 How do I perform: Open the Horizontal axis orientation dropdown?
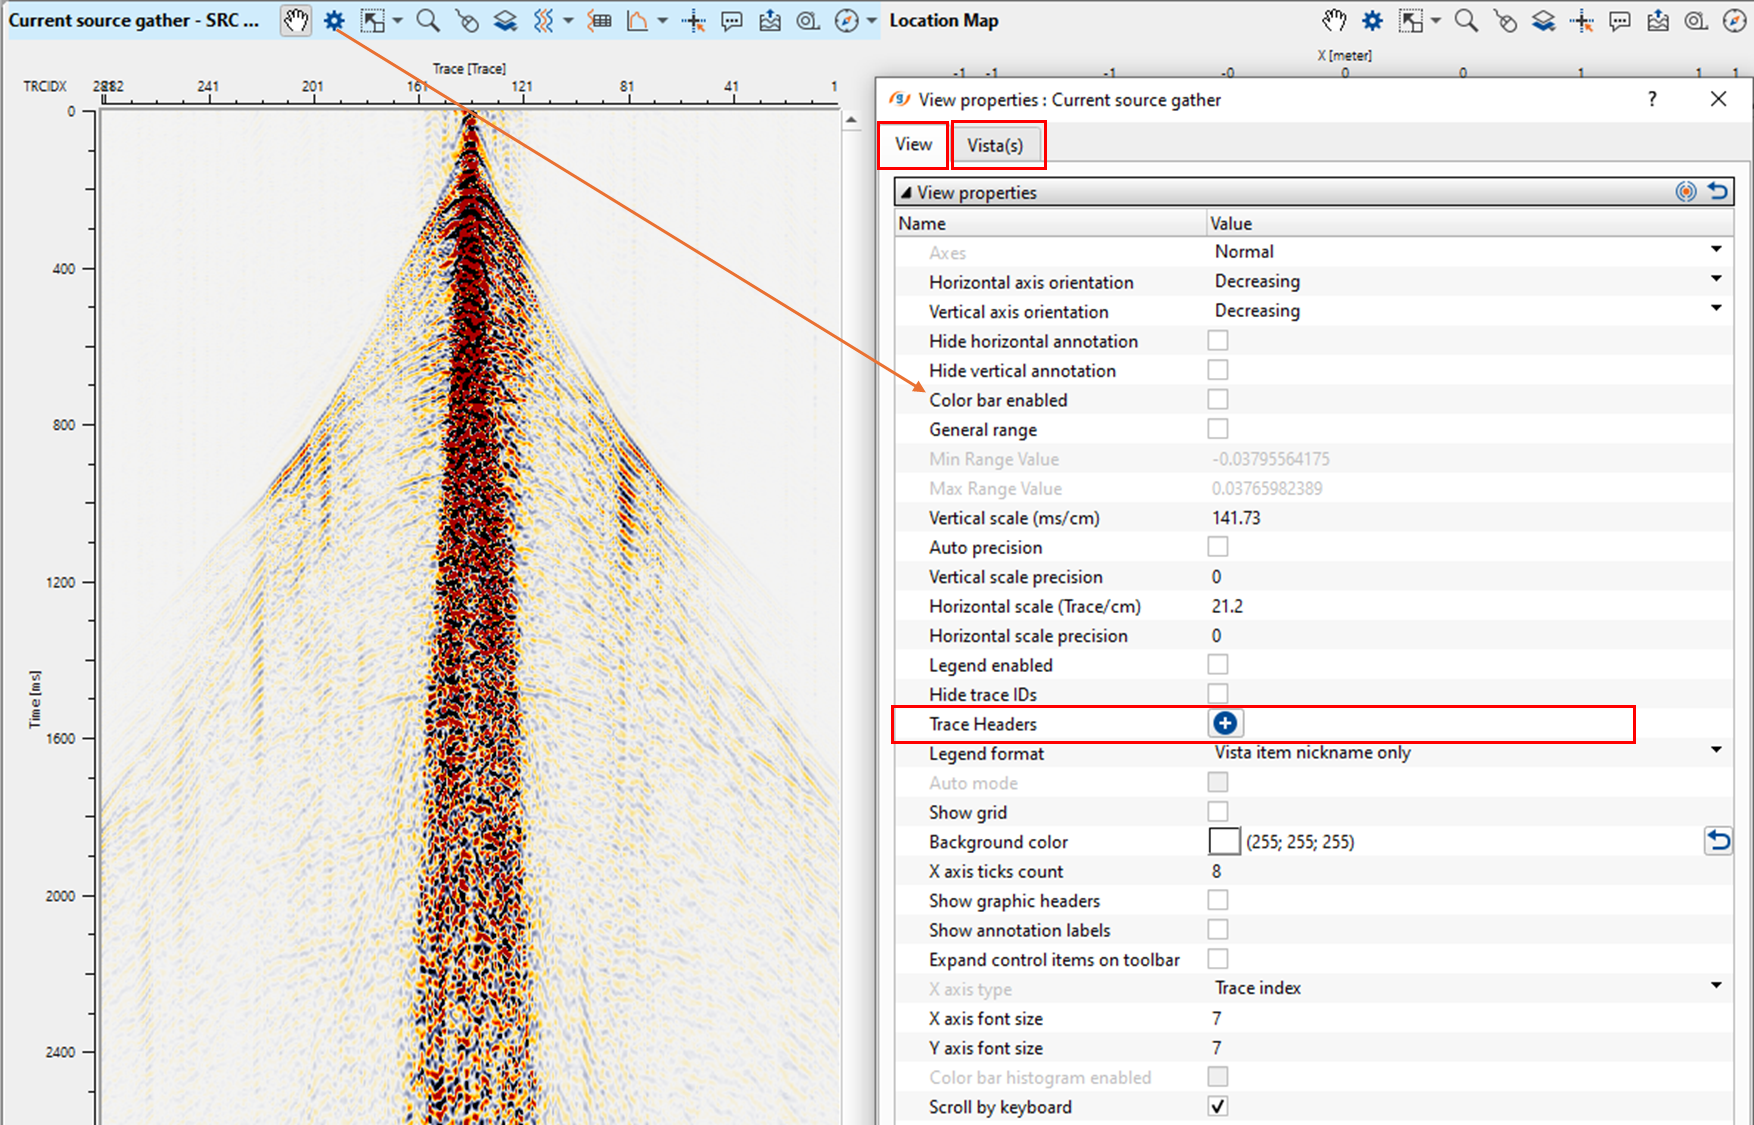tap(1716, 280)
